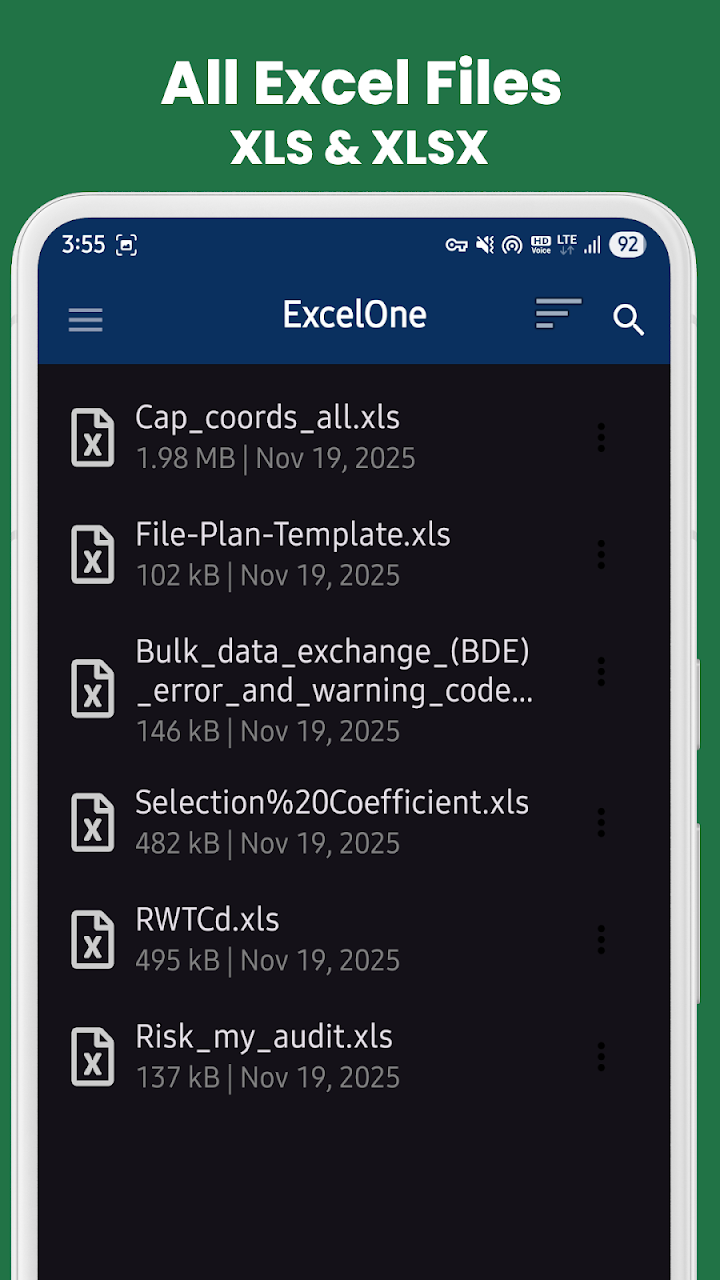Open more options for Risk_my_audit.xls

[x=601, y=1056]
